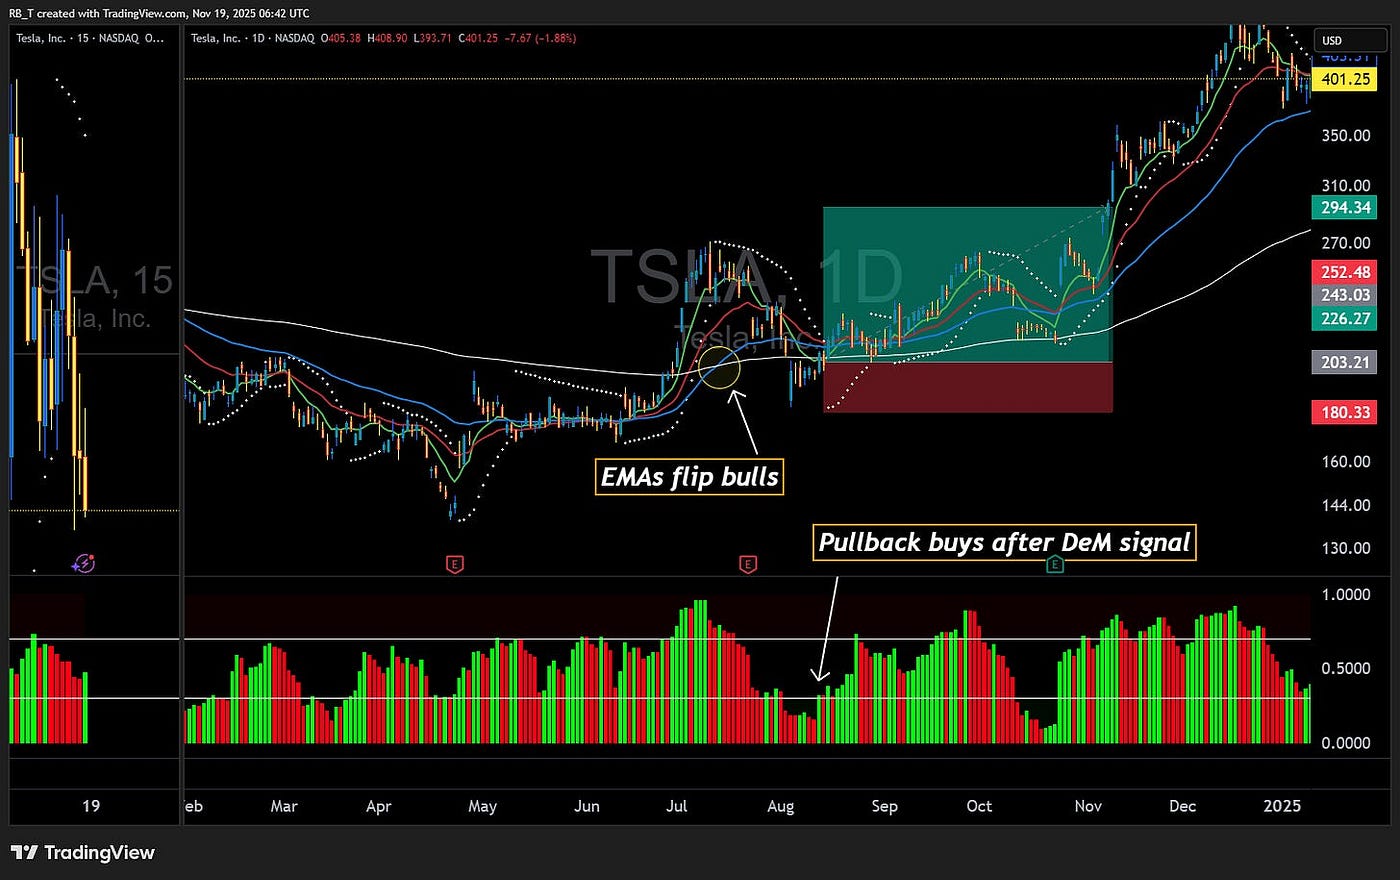Click the earnings E marker near the May area
Screen dimensions: 1400x880
coord(456,564)
